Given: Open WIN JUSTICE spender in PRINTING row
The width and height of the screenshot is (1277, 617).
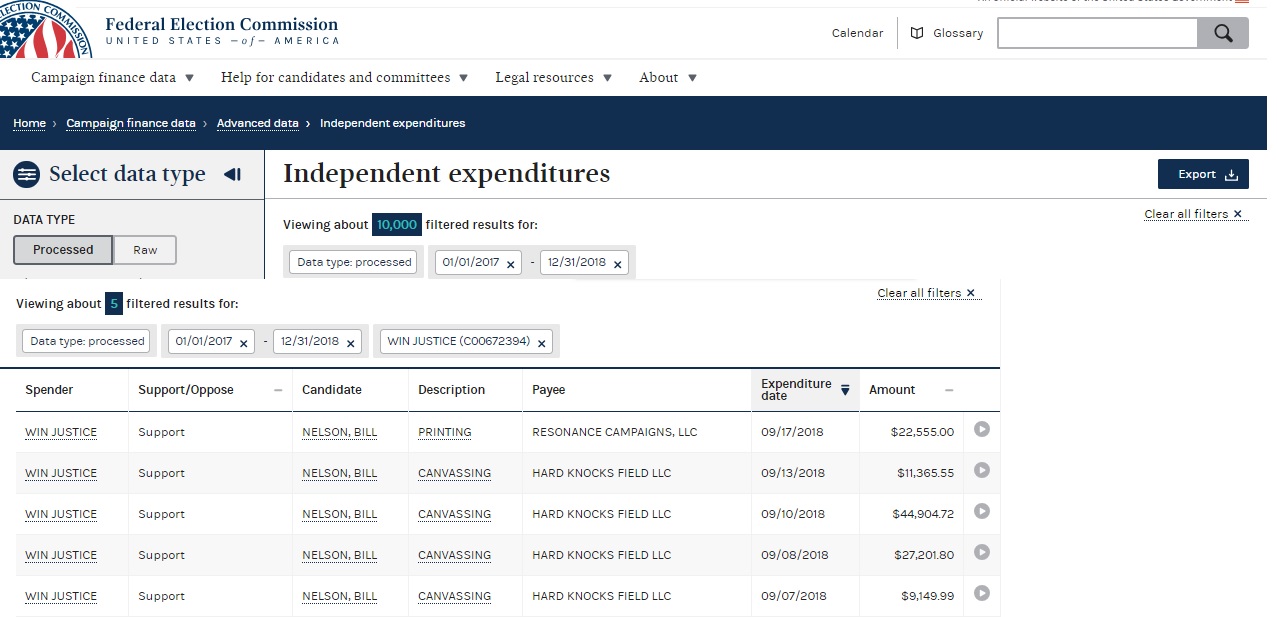Looking at the screenshot, I should coord(61,432).
